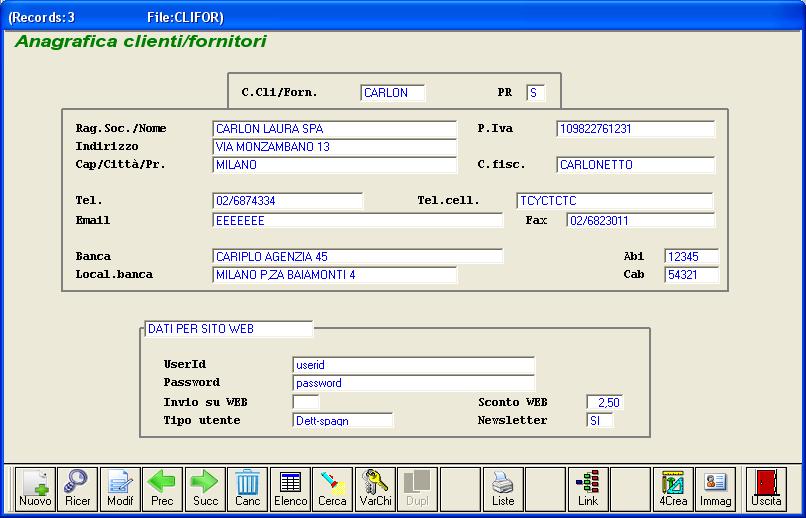Click the Tel. field 02/6874334
Image resolution: width=806 pixels, height=518 pixels.
pos(287,201)
